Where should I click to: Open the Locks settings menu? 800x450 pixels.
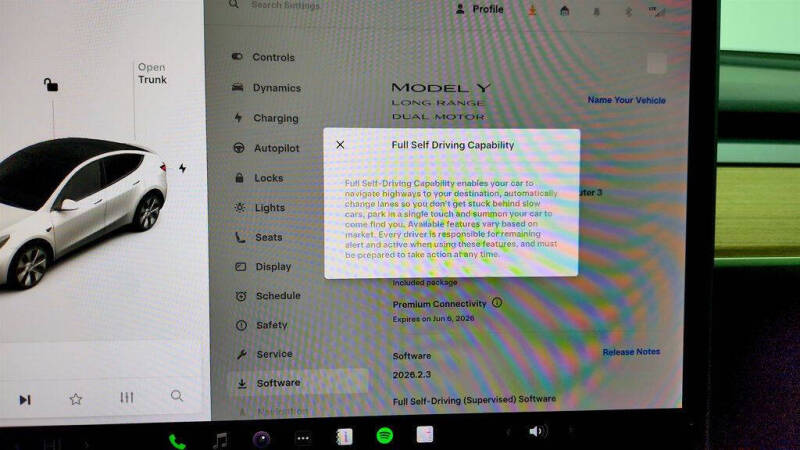tap(259, 178)
